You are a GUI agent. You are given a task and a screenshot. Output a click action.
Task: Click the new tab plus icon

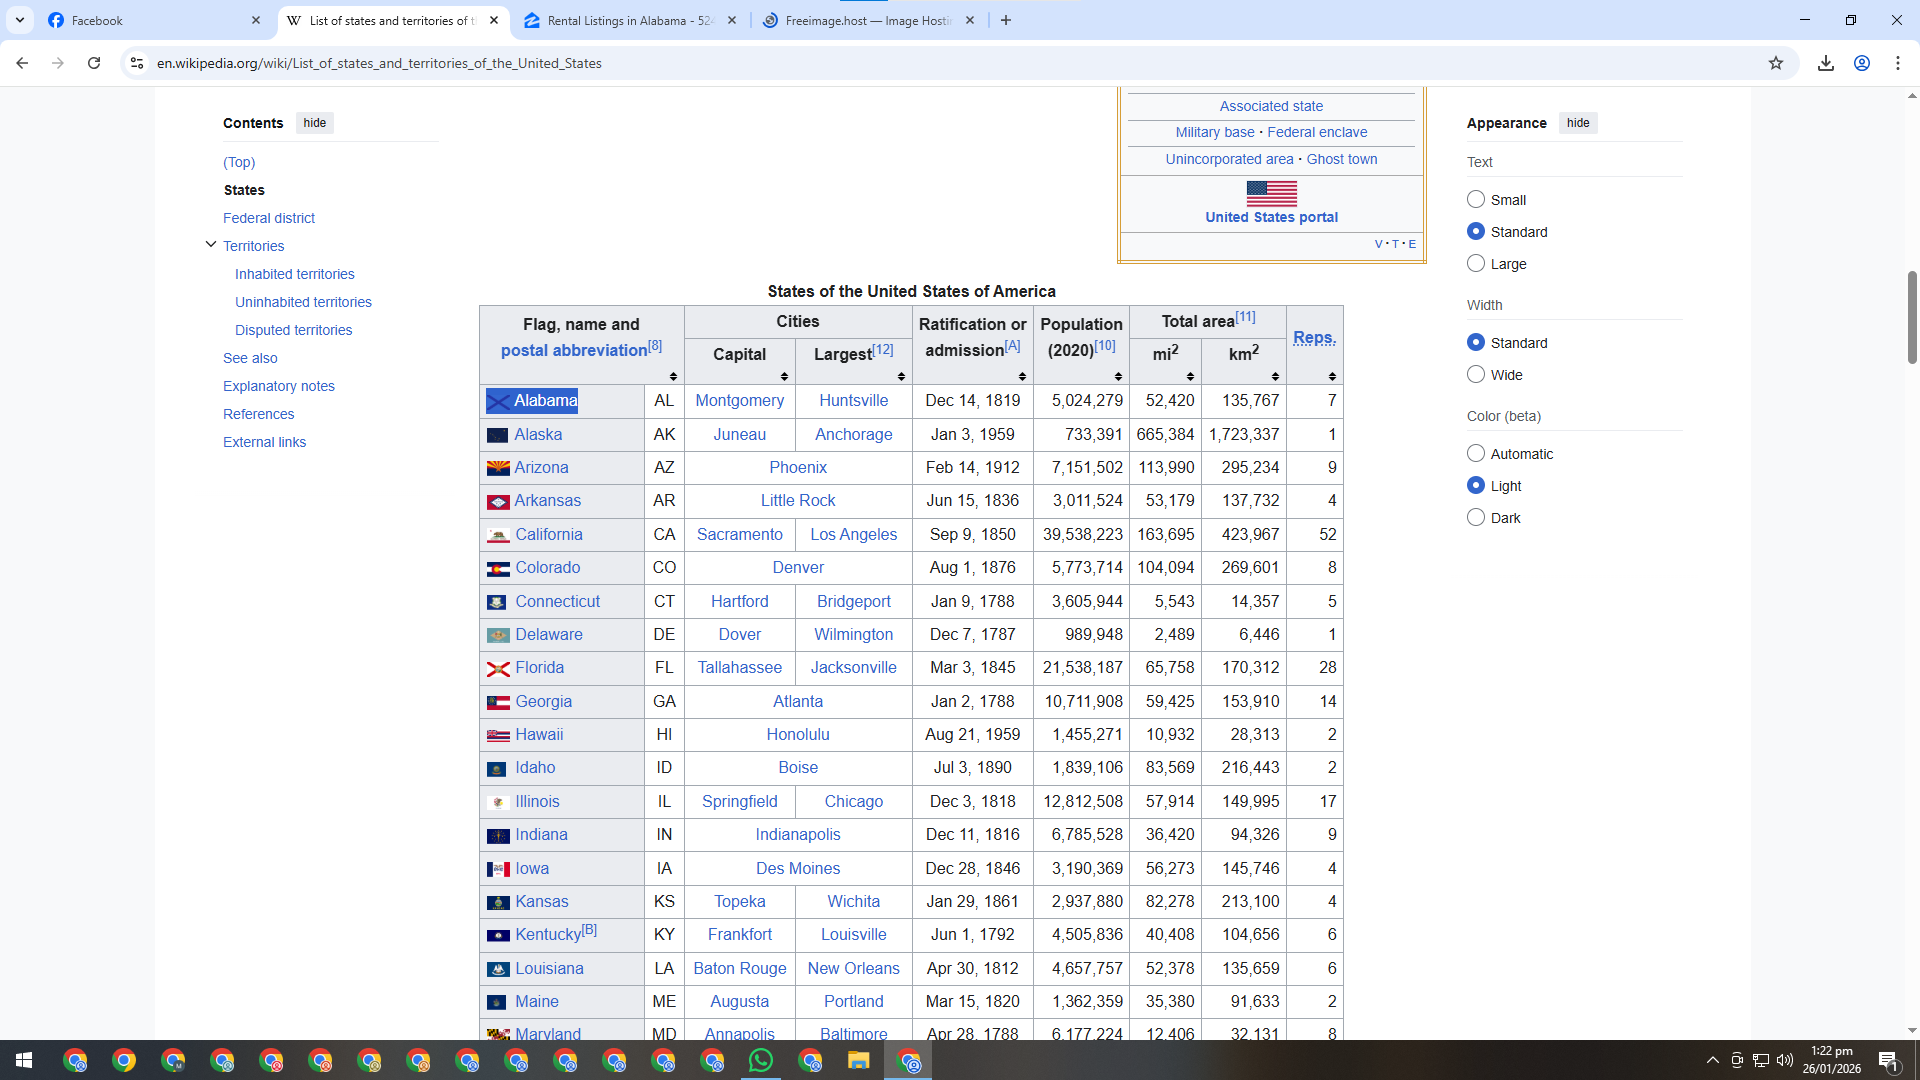click(1006, 20)
